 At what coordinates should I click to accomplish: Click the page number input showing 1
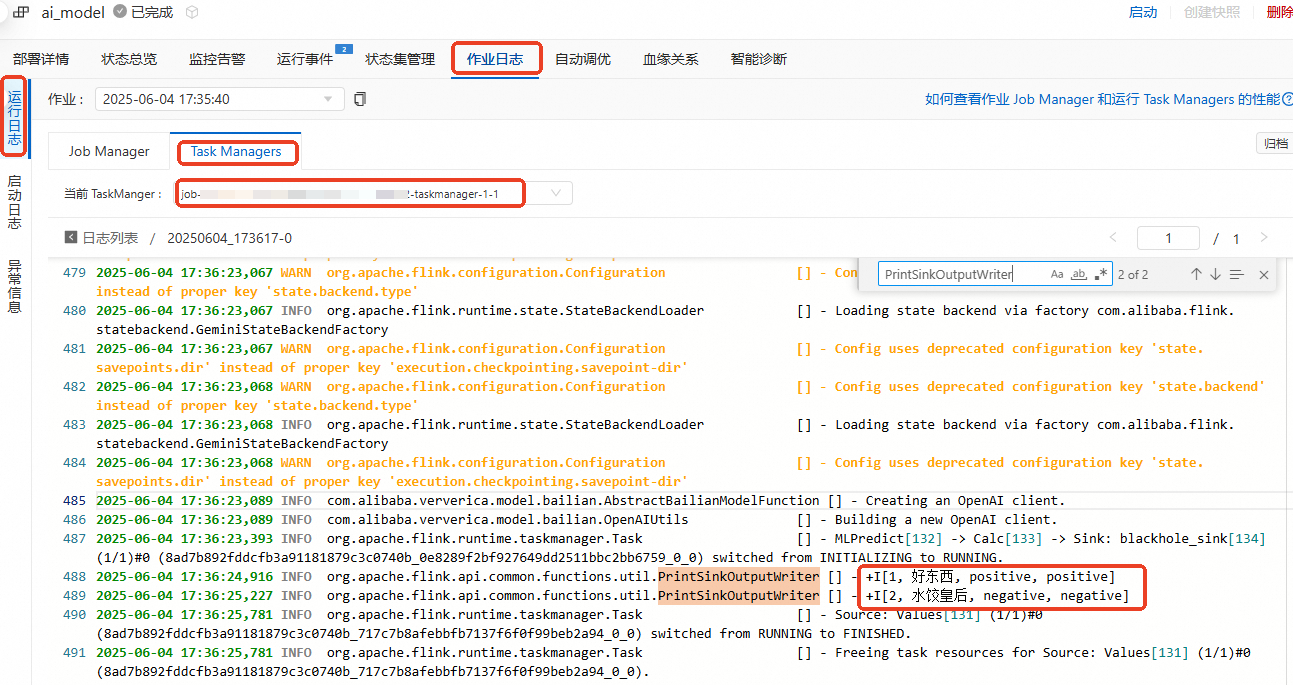[x=1168, y=238]
